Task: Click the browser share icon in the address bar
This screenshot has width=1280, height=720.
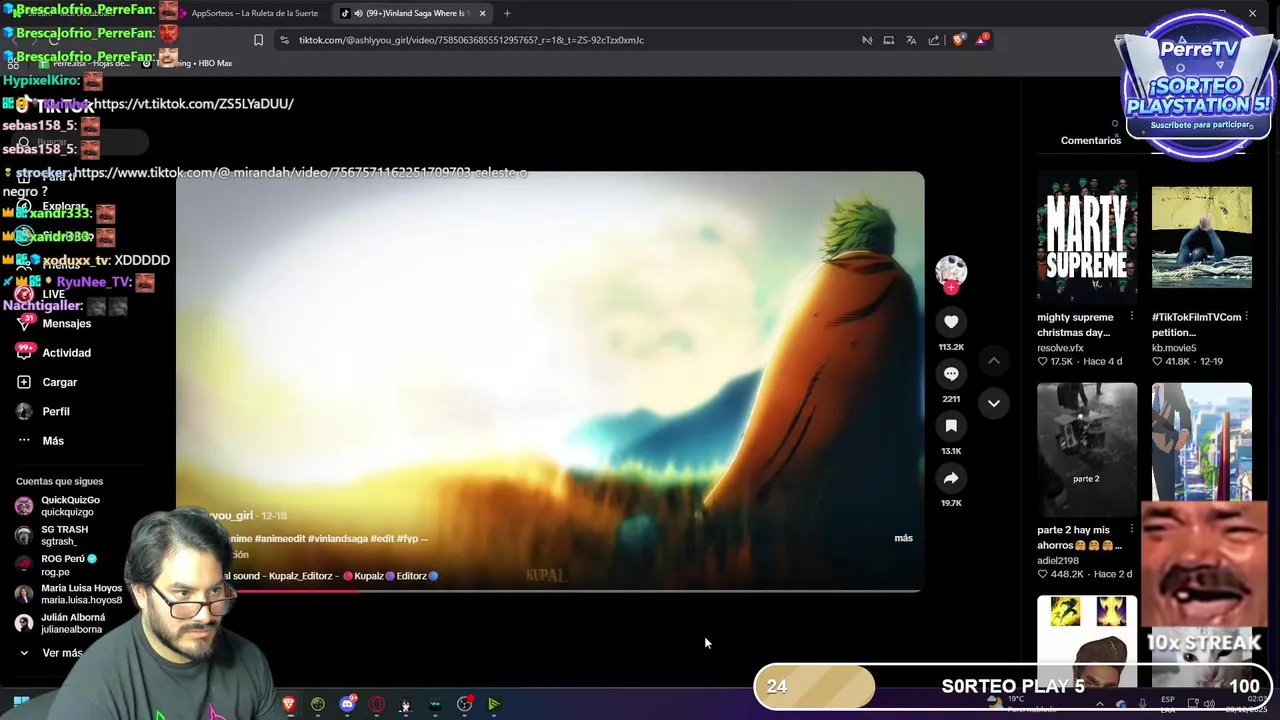Action: coord(934,40)
